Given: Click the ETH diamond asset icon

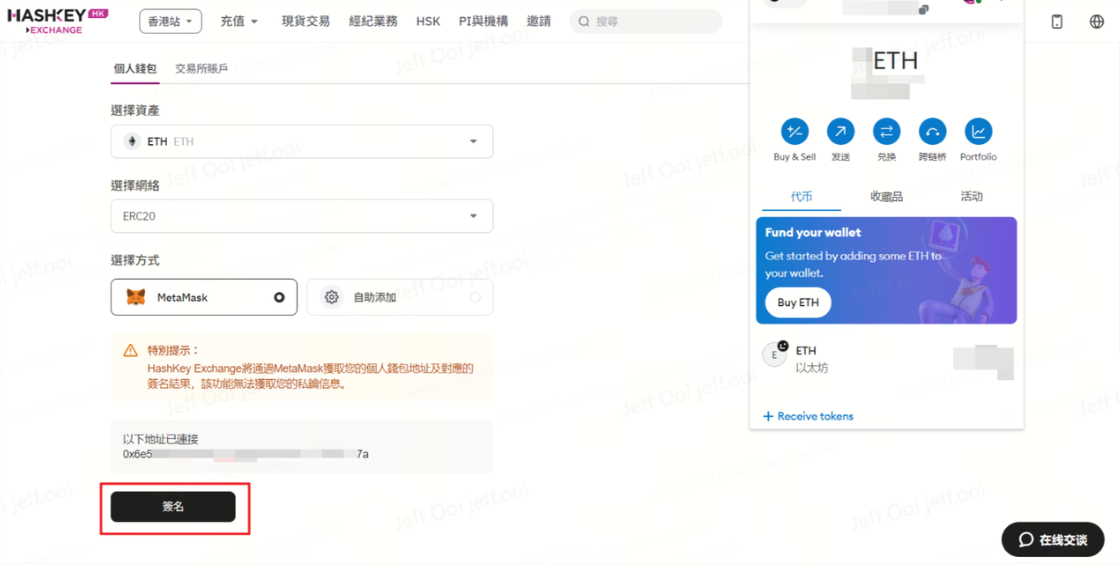Looking at the screenshot, I should (x=131, y=141).
